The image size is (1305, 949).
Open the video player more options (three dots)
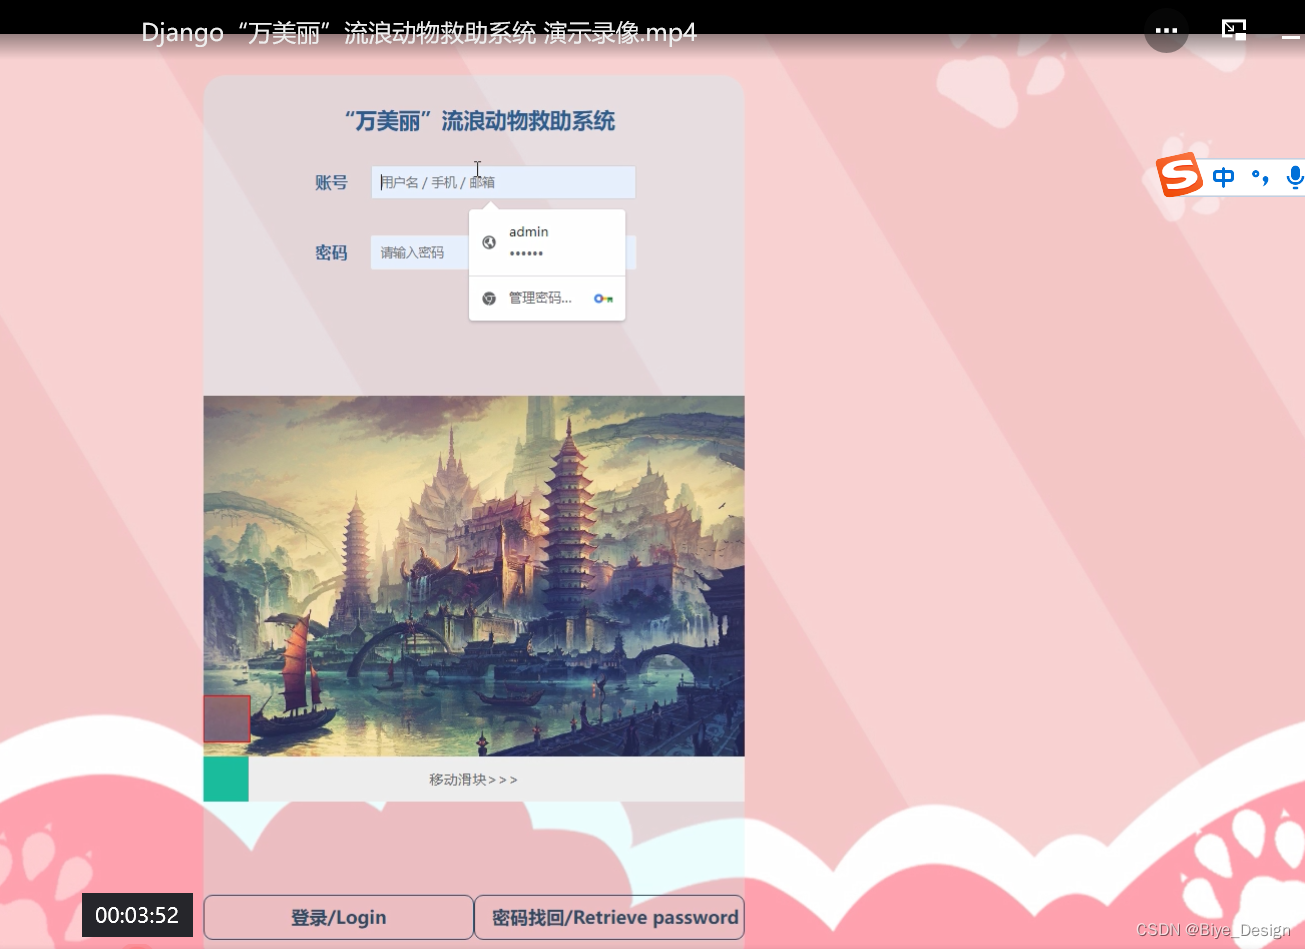pyautogui.click(x=1166, y=30)
